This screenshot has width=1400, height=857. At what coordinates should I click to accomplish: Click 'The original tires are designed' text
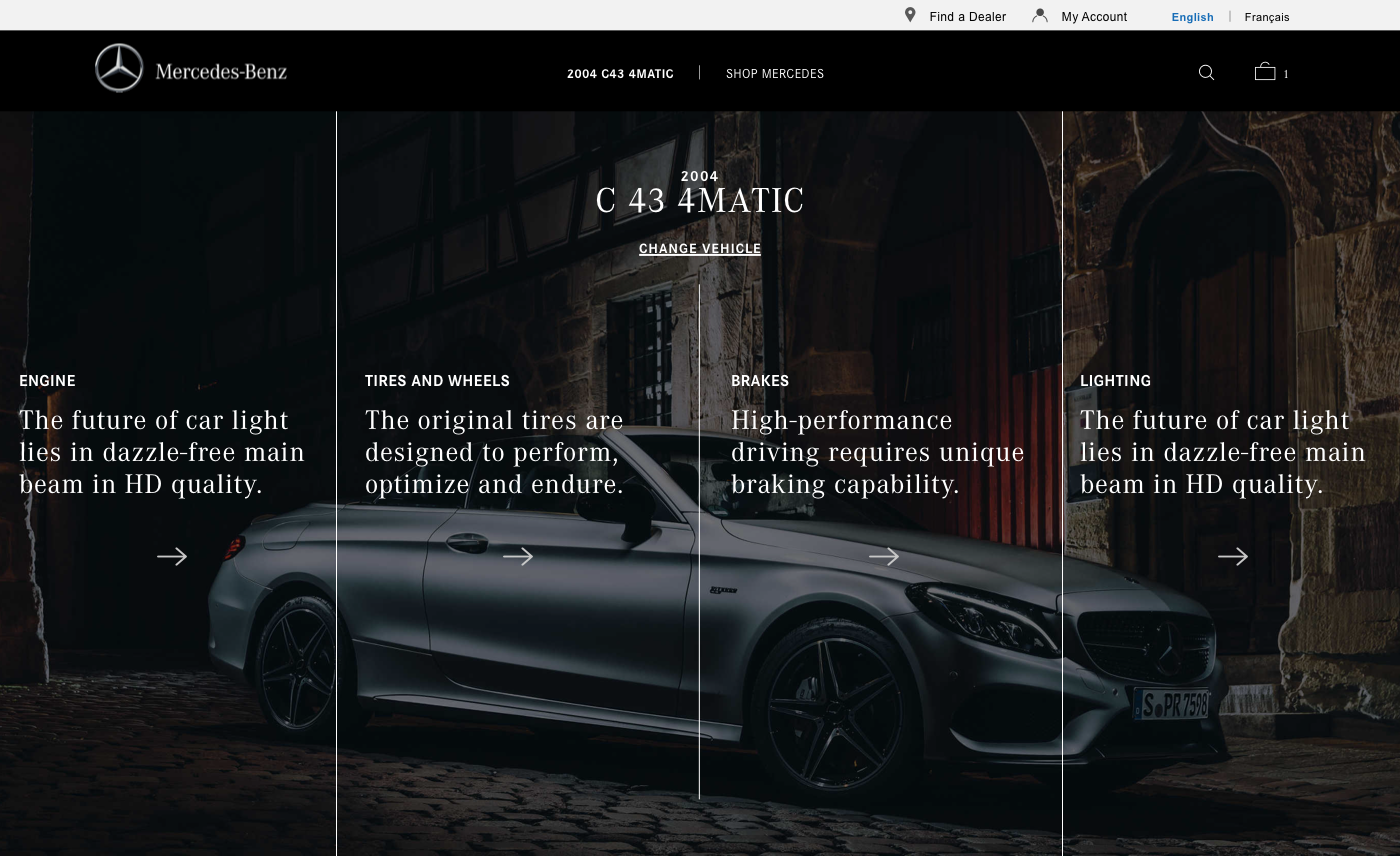point(494,452)
